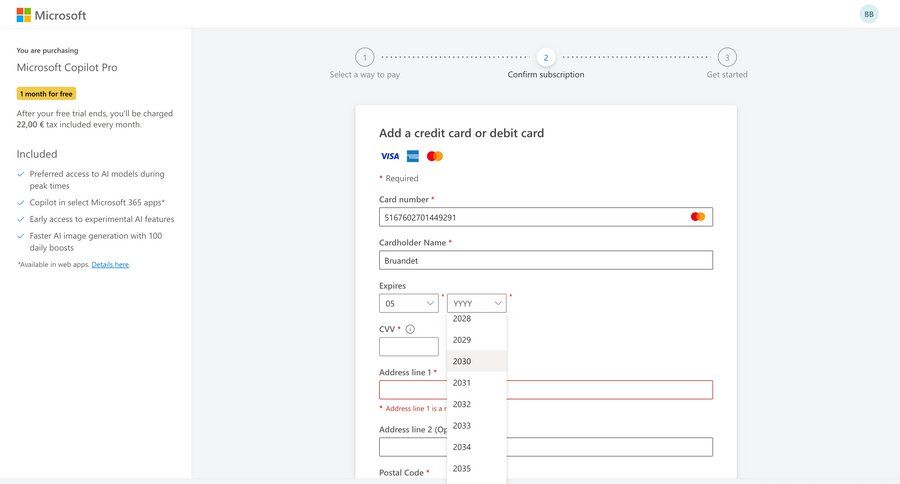Click step 3 circle Get started

click(727, 57)
